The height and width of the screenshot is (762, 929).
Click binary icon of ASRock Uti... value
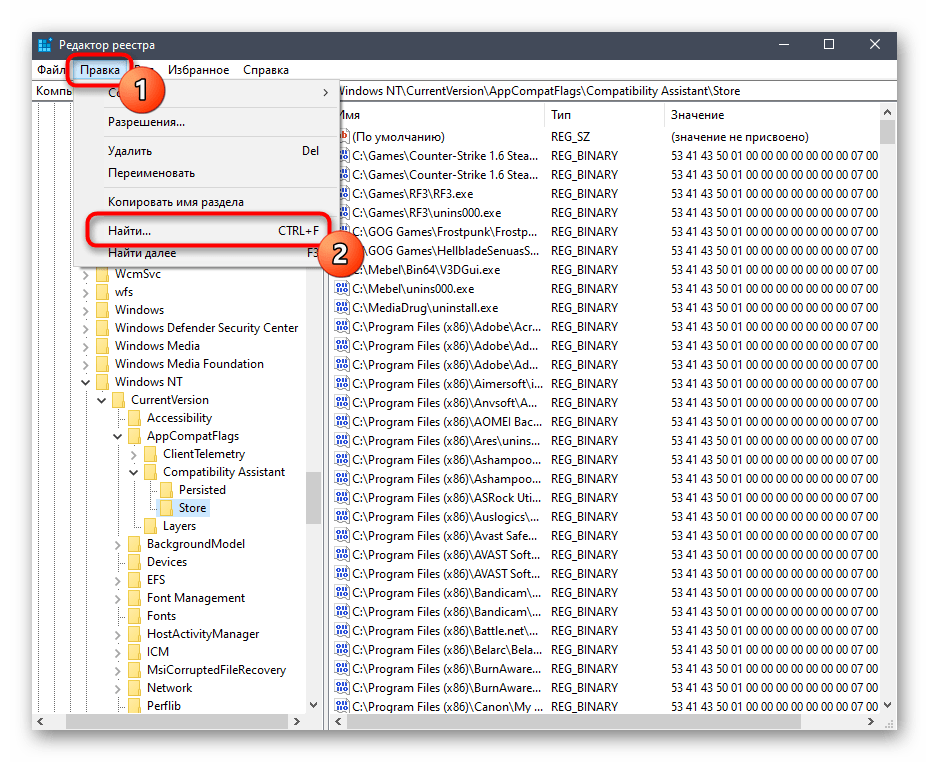click(342, 498)
